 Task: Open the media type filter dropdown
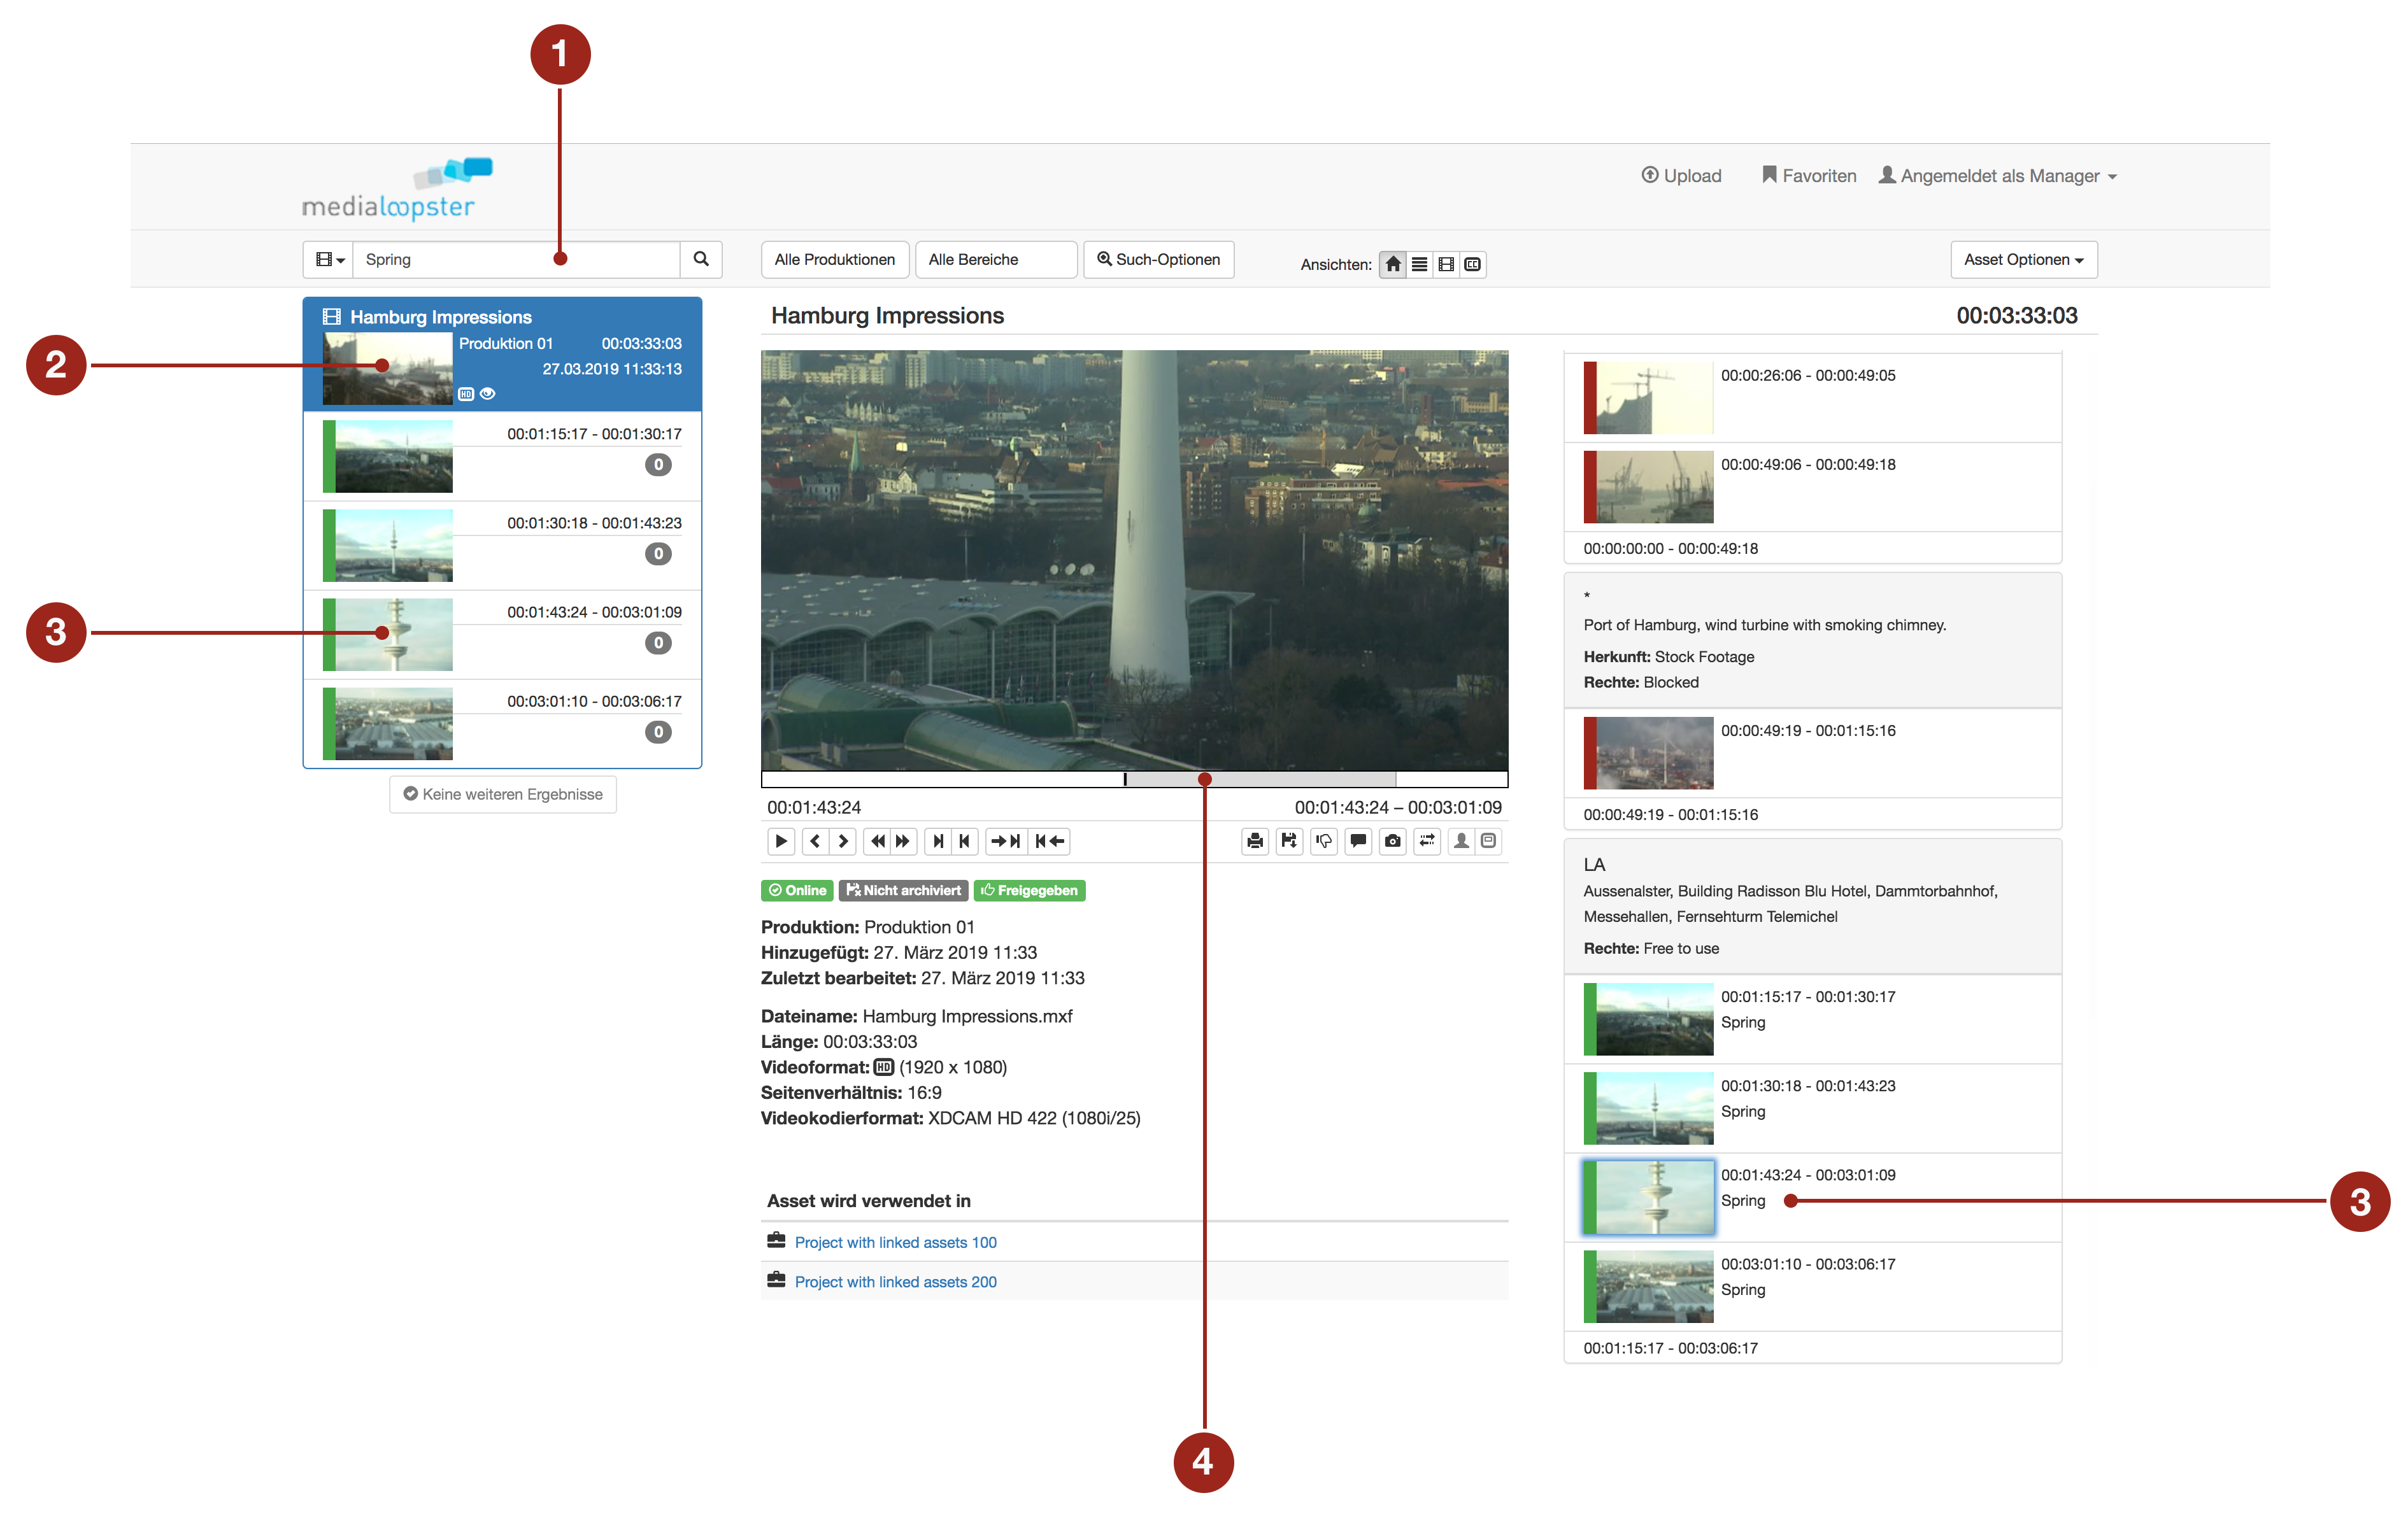pyautogui.click(x=329, y=259)
